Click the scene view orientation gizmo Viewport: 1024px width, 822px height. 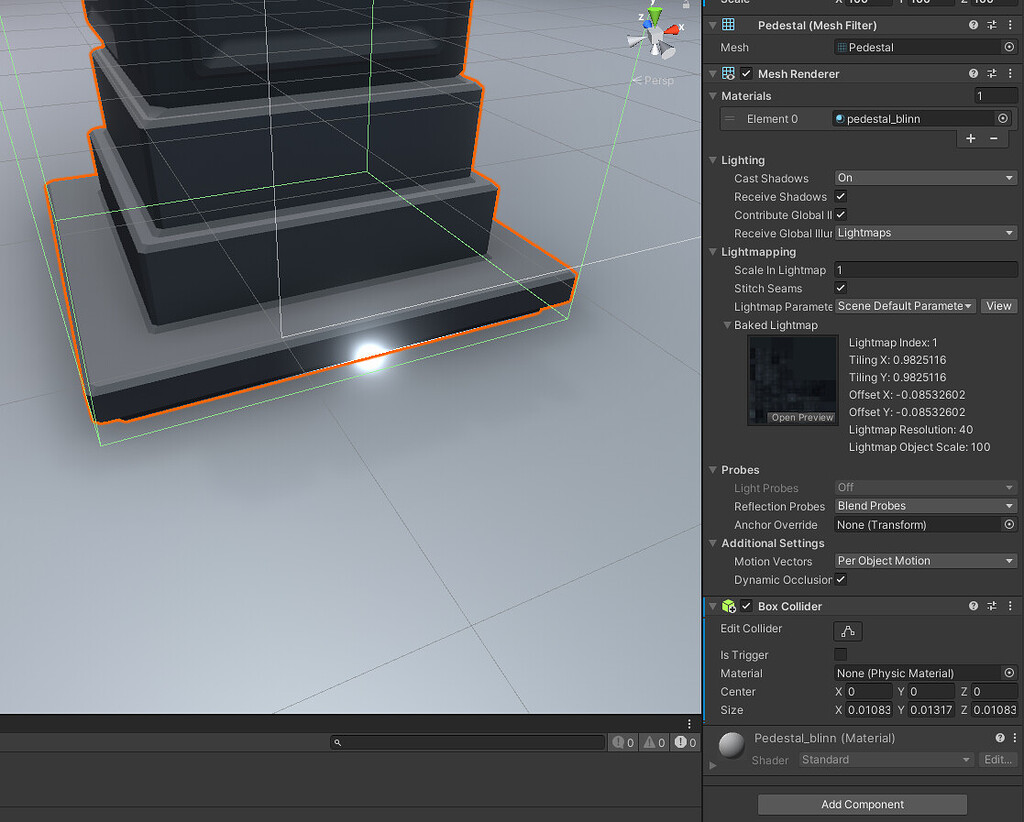click(x=655, y=33)
